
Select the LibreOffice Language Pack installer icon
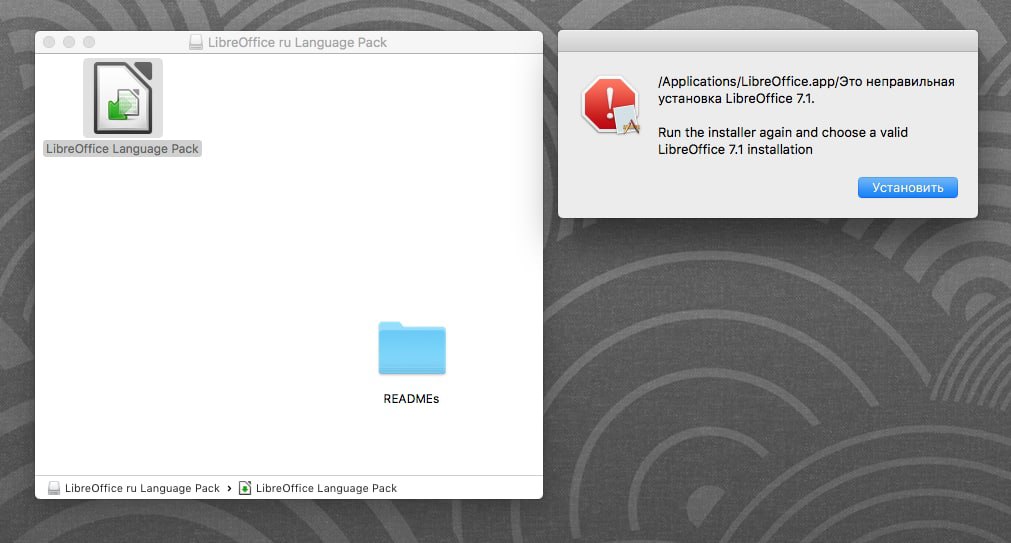pyautogui.click(x=123, y=98)
